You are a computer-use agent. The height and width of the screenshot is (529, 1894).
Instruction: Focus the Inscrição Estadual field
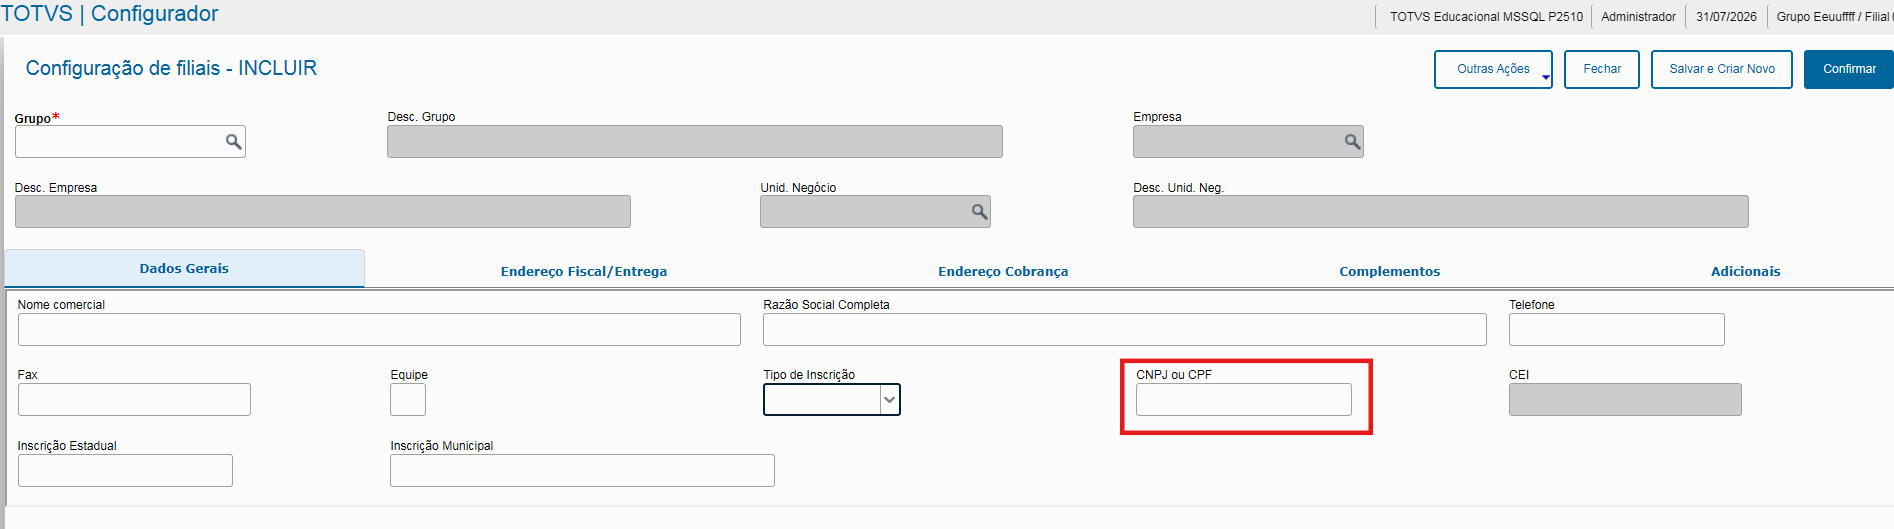(125, 471)
